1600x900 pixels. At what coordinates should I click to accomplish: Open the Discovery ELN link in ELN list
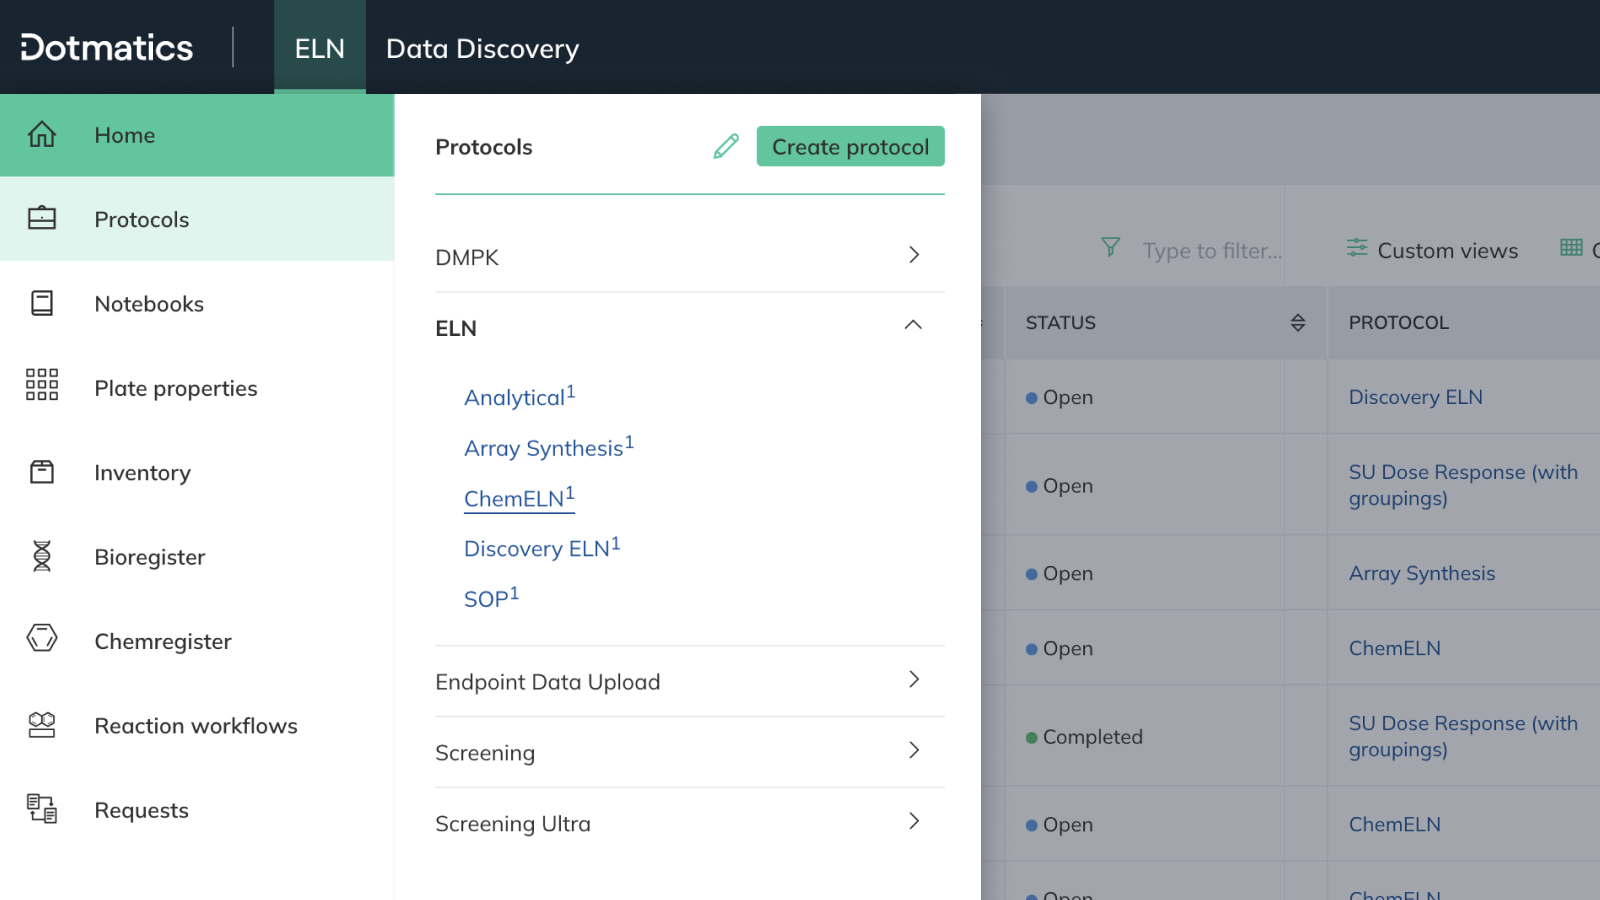542,547
